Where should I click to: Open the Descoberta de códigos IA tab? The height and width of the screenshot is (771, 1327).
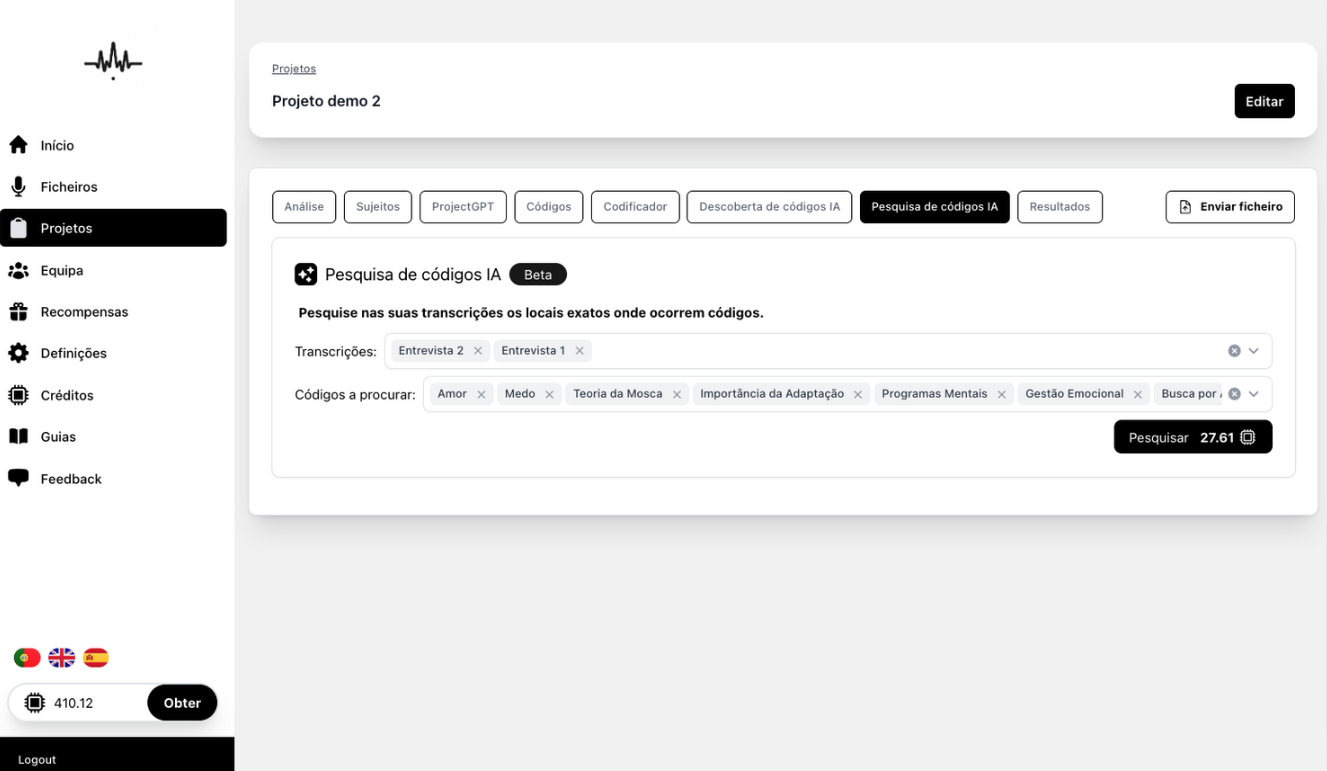coord(769,207)
